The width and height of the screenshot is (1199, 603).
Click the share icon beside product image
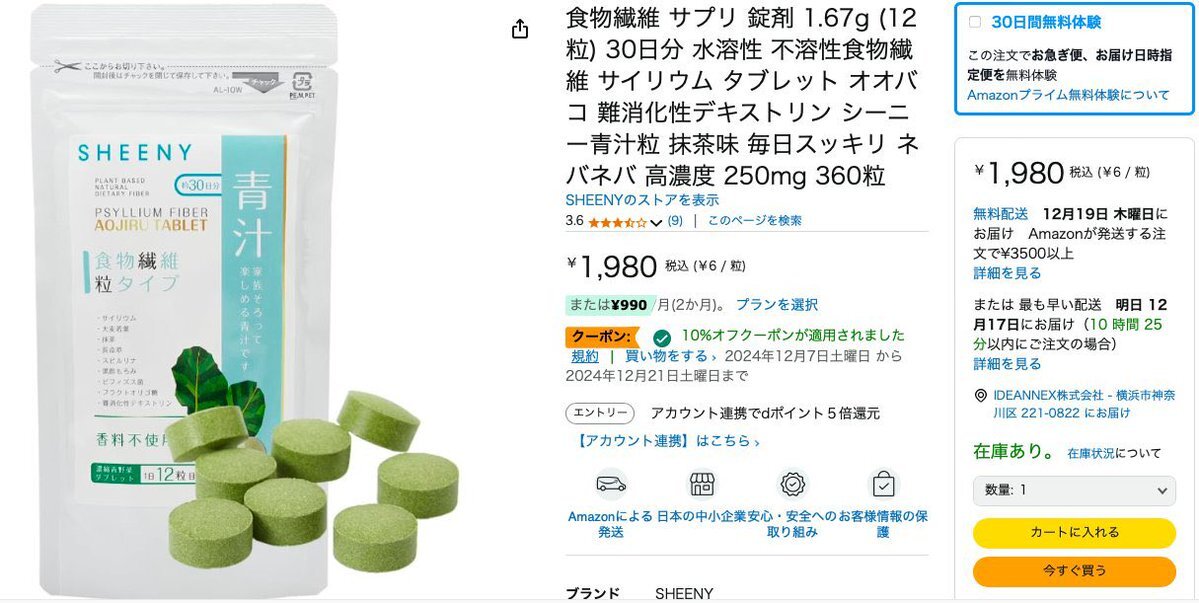pos(520,29)
